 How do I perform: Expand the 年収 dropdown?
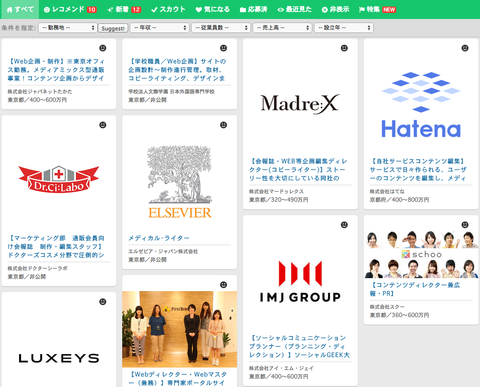[x=160, y=28]
